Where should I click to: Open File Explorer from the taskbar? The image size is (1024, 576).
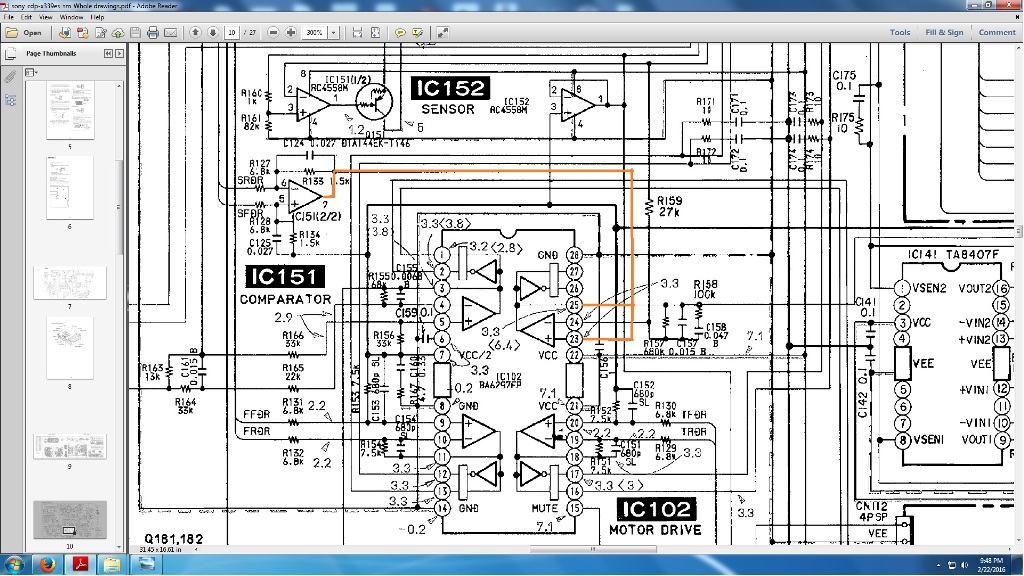click(x=112, y=564)
